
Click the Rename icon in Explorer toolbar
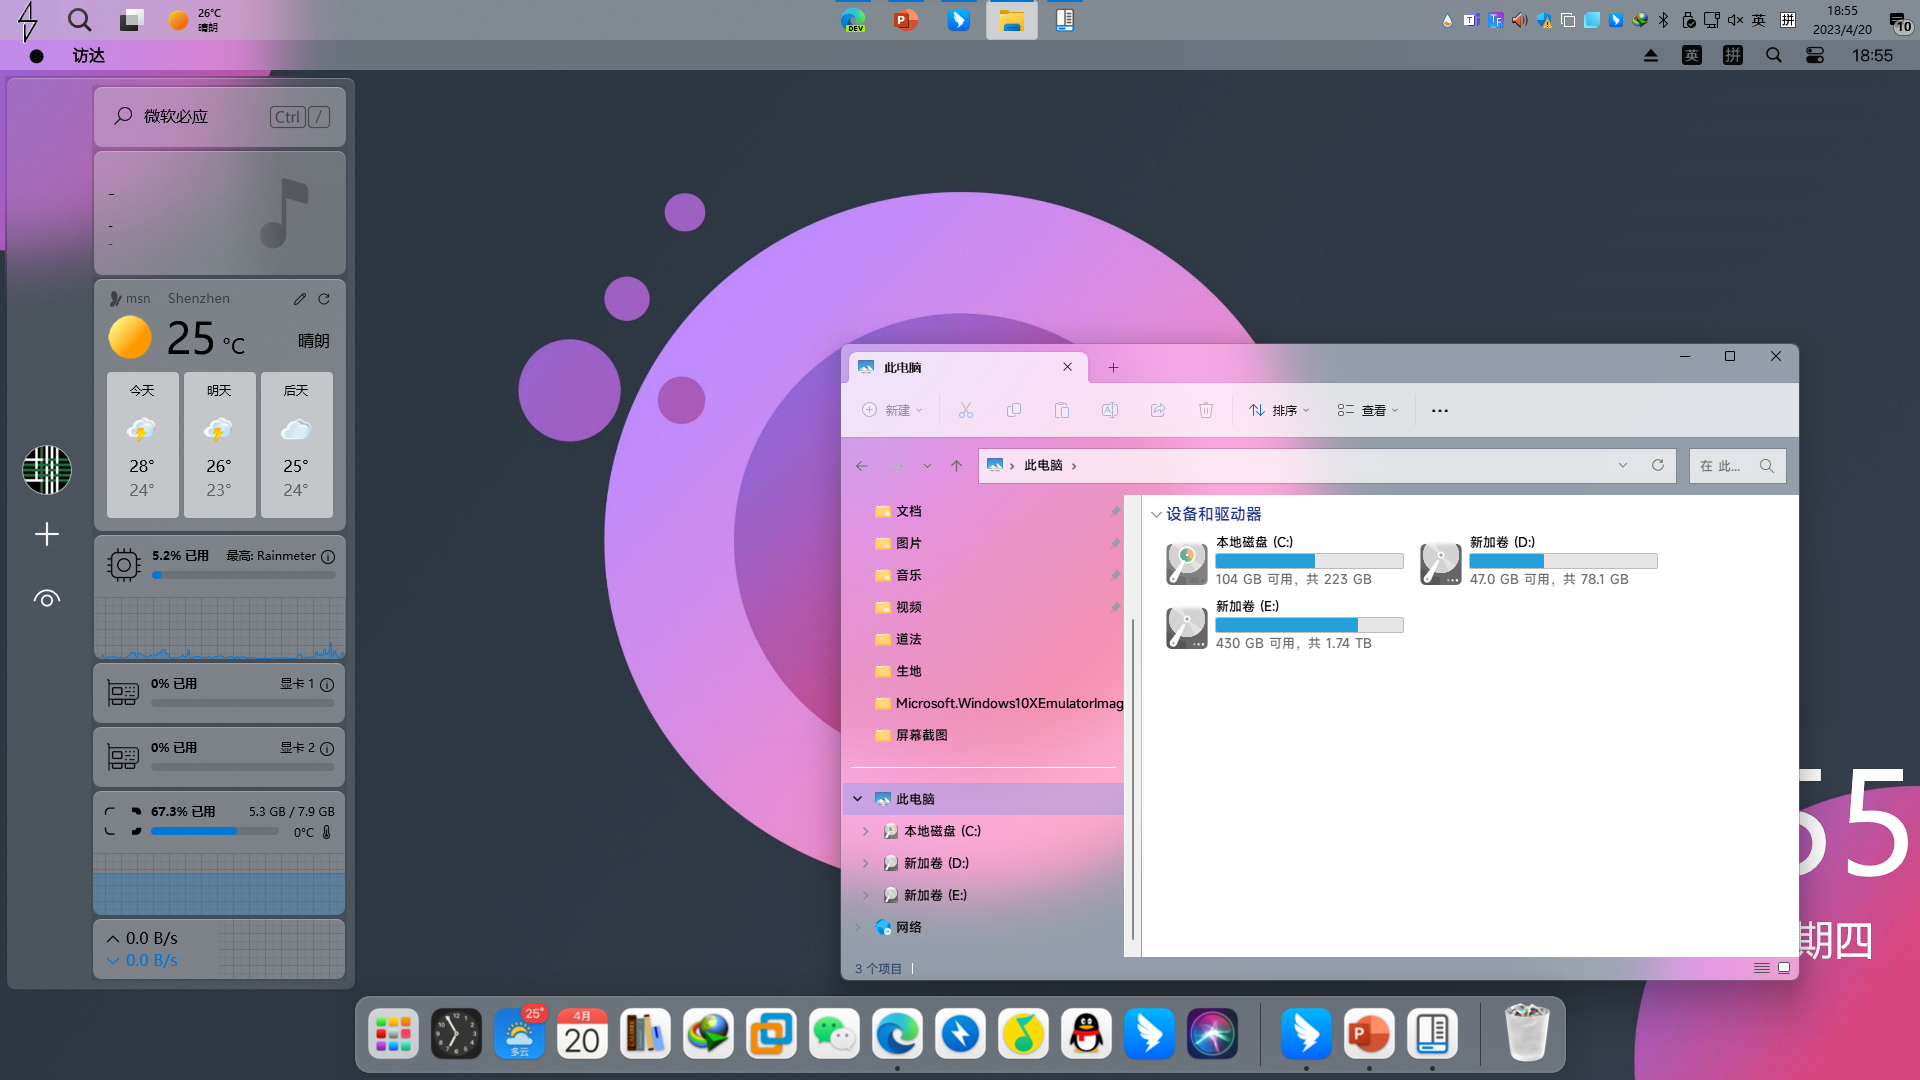coord(1109,410)
